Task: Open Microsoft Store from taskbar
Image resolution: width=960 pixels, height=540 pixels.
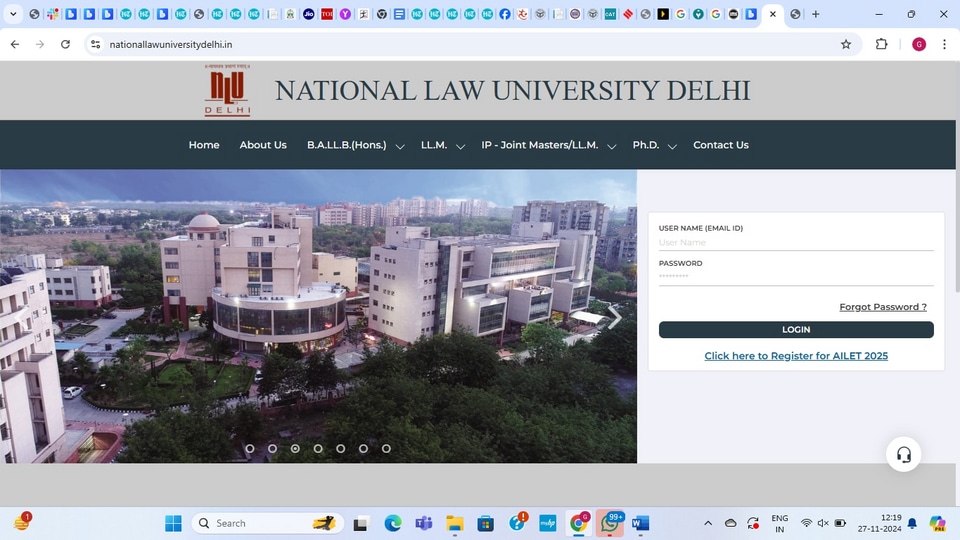Action: (x=486, y=523)
